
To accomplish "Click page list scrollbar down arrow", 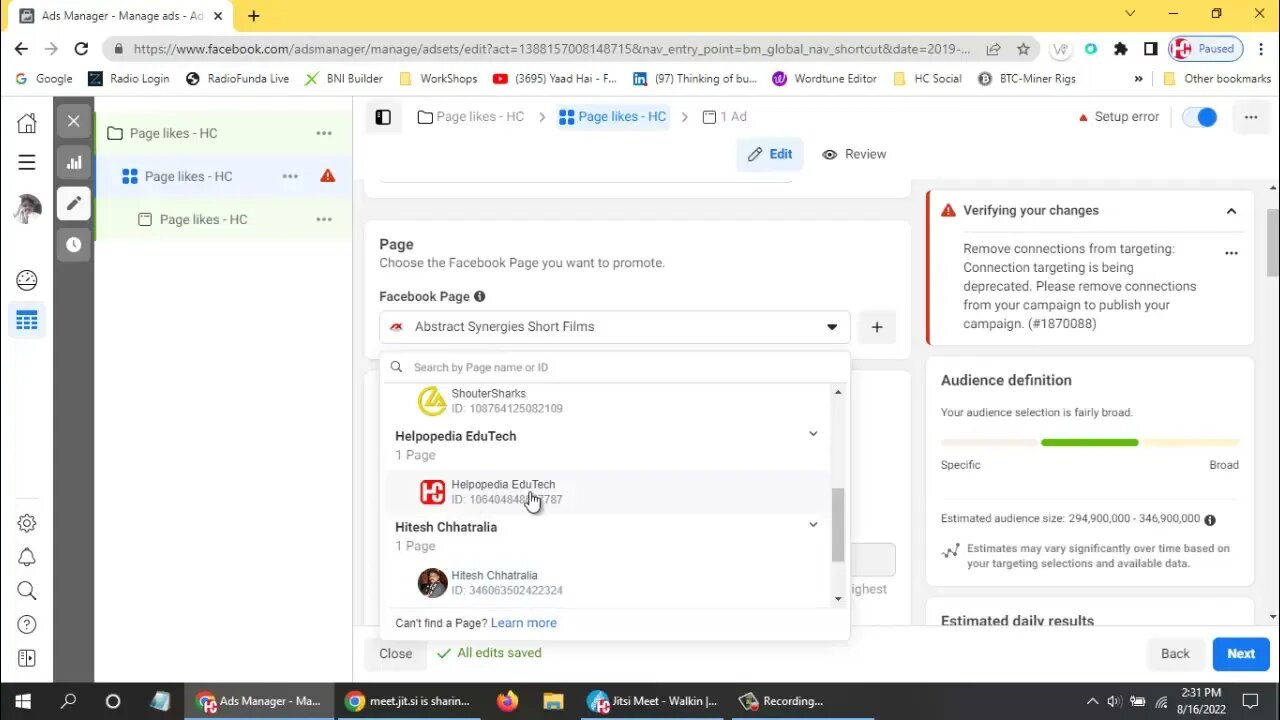I will 838,599.
